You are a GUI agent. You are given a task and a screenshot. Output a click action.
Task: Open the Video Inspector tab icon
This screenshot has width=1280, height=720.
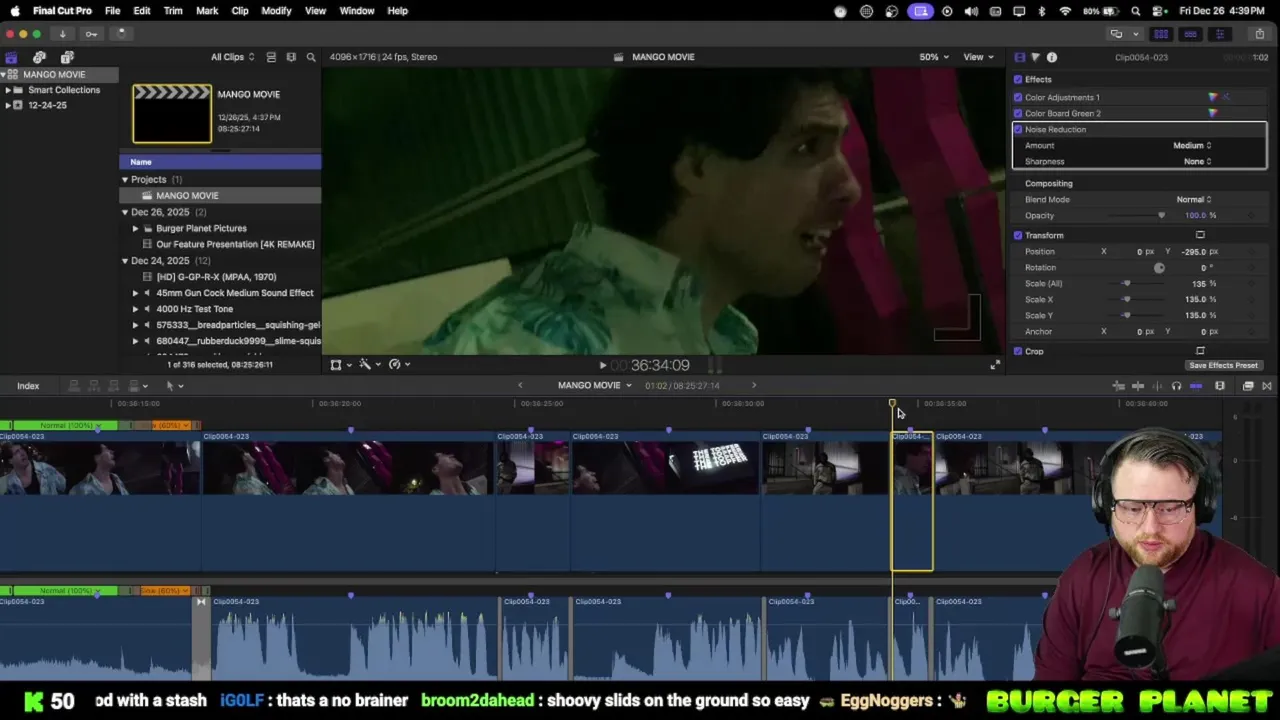[x=1019, y=57]
